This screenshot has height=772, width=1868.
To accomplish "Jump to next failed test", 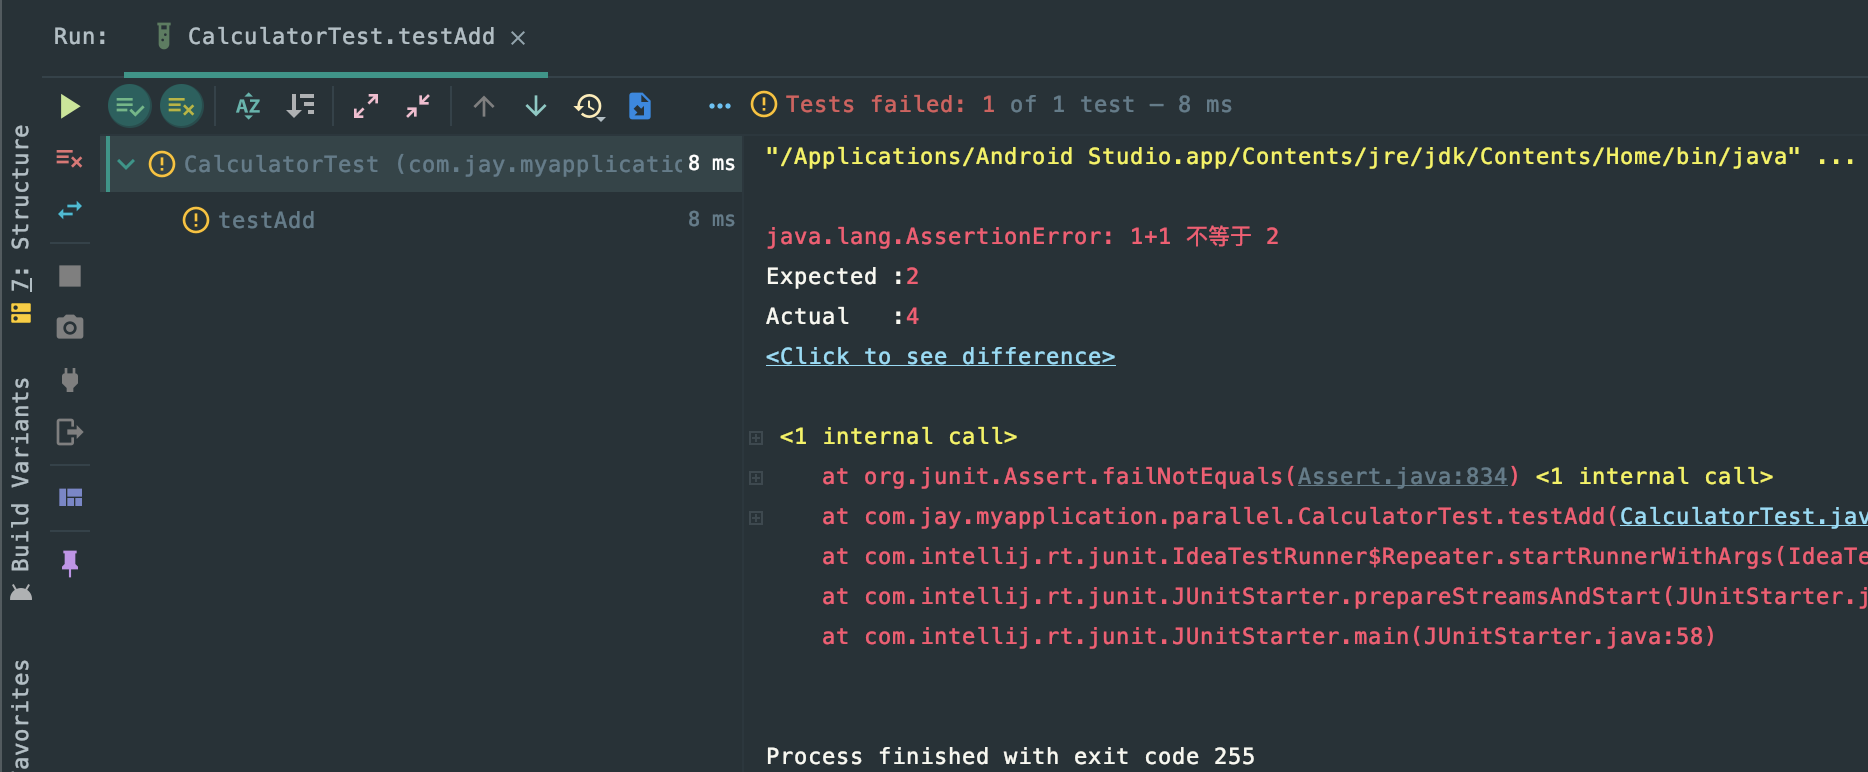I will (x=536, y=106).
